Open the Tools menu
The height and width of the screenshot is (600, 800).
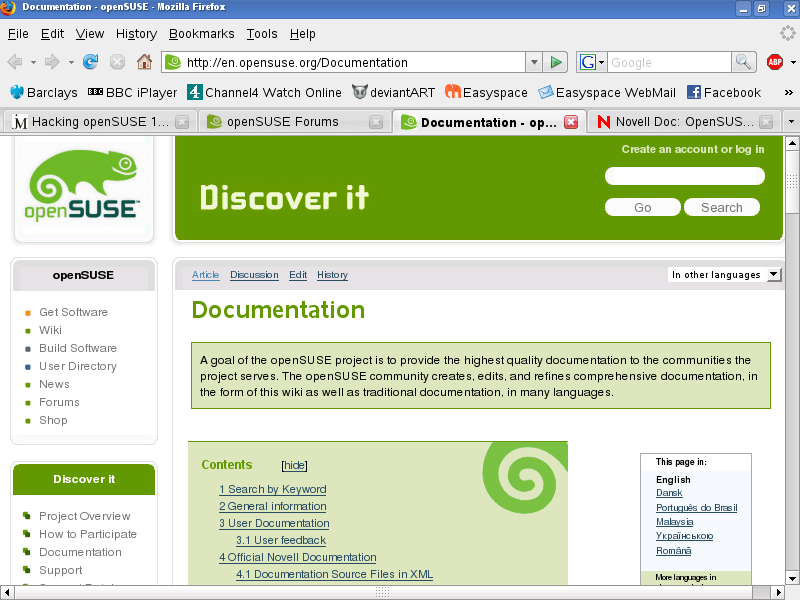[x=262, y=34]
